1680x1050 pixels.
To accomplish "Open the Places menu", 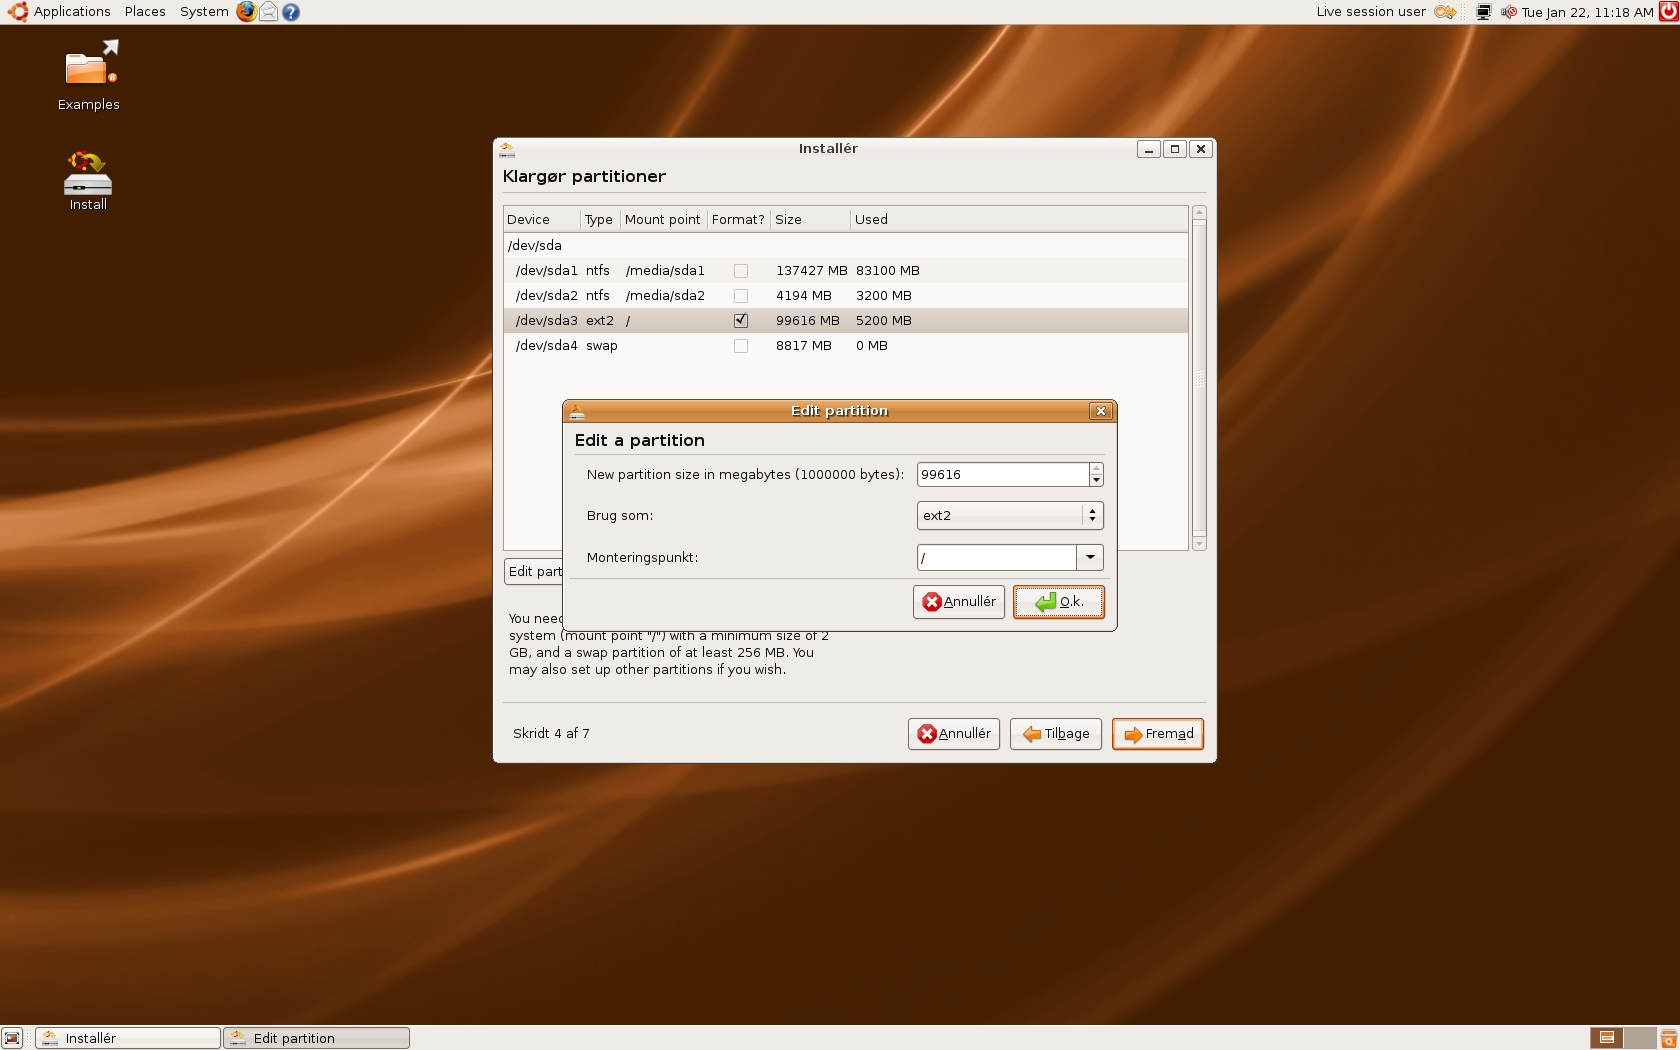I will pos(145,12).
